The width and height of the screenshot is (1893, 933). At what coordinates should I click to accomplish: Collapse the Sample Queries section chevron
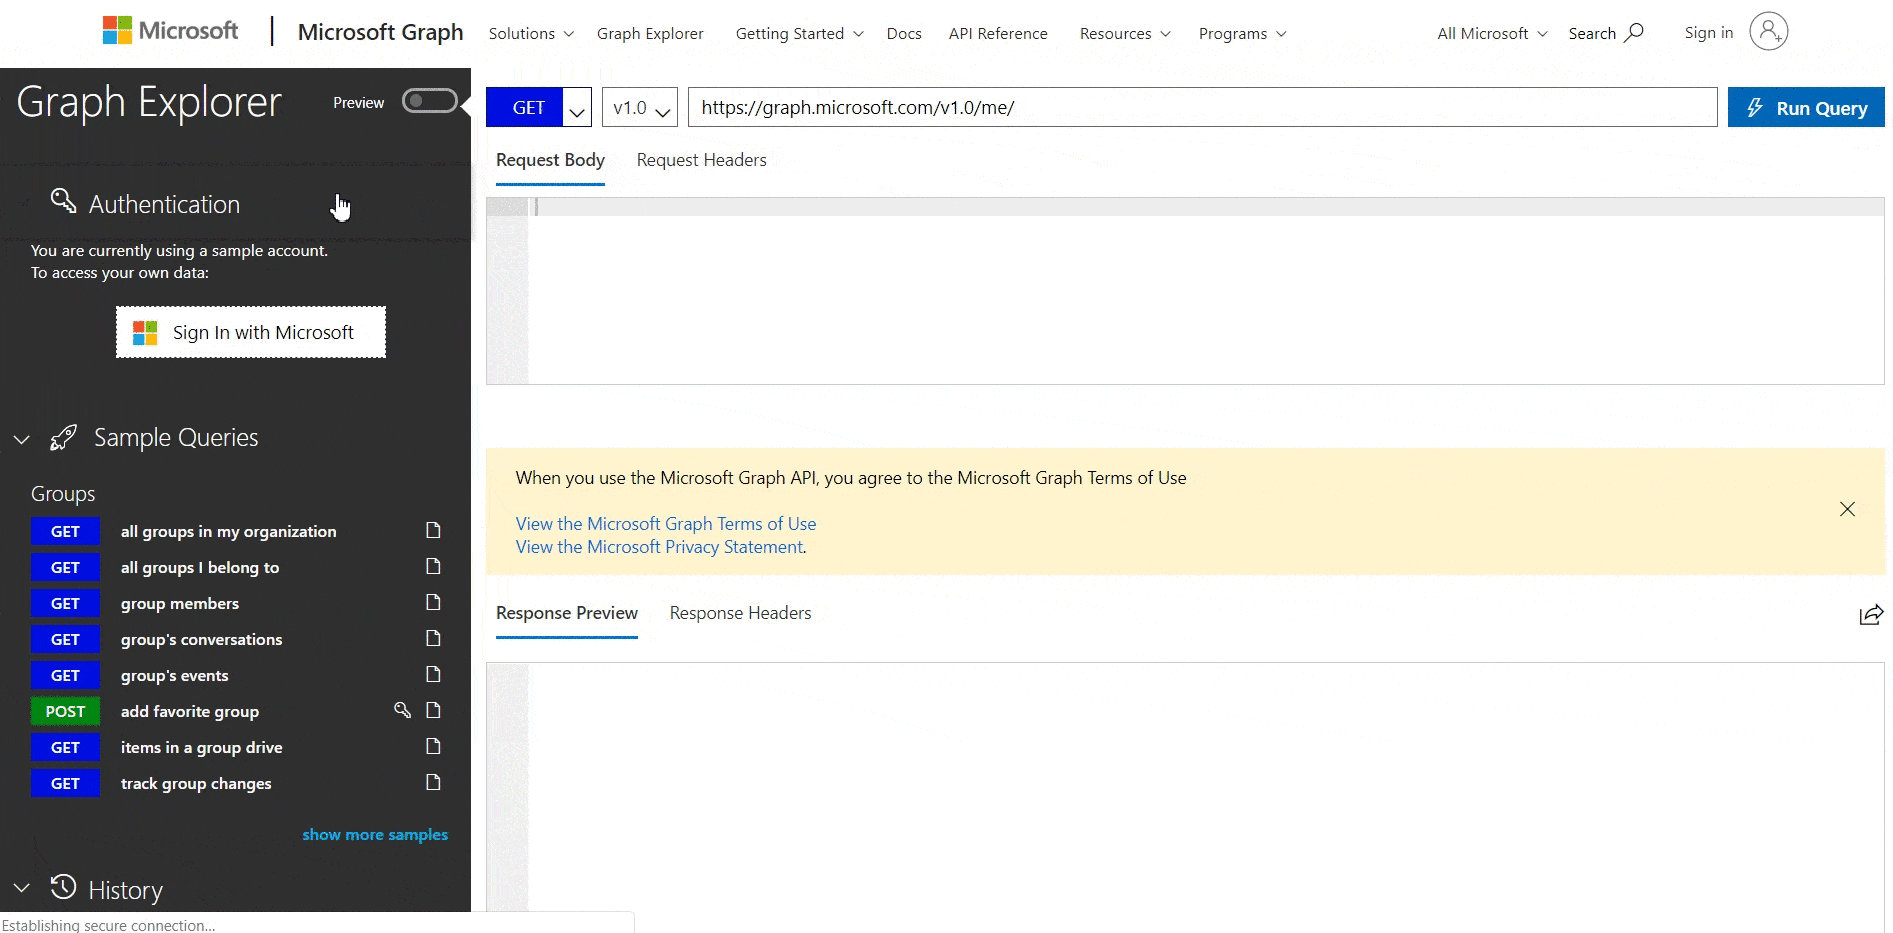[x=22, y=439]
